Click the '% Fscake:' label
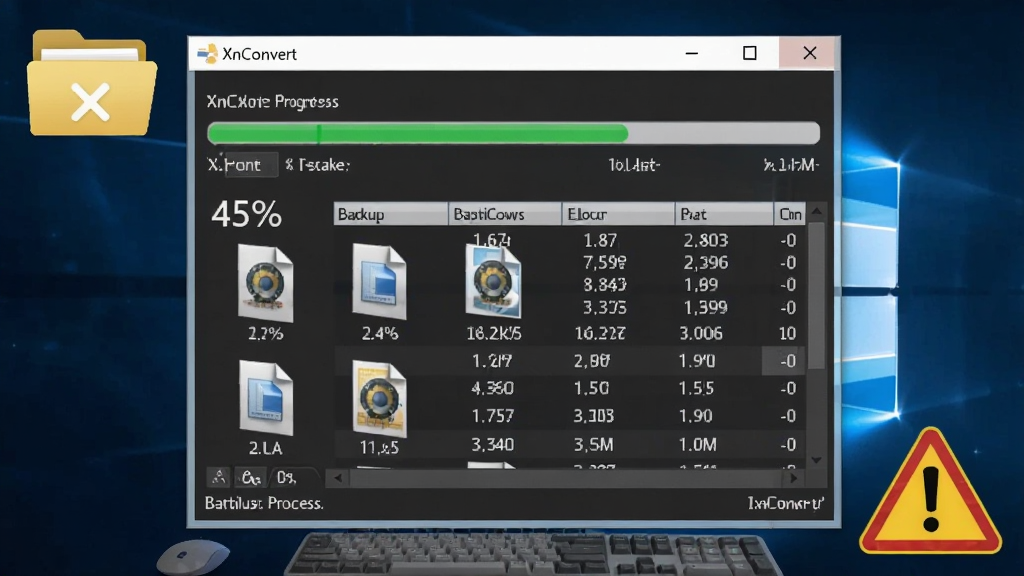Image resolution: width=1024 pixels, height=576 pixels. click(x=317, y=165)
